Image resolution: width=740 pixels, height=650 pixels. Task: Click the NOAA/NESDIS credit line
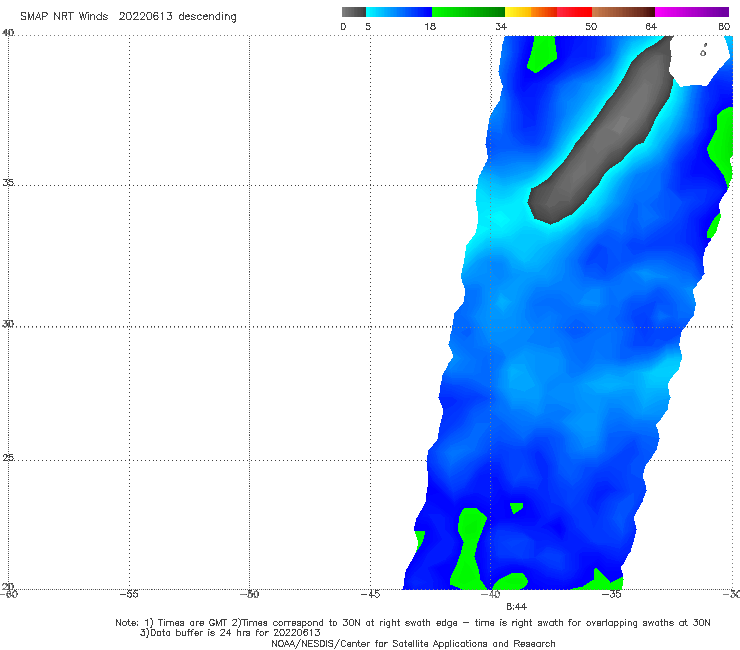413,644
